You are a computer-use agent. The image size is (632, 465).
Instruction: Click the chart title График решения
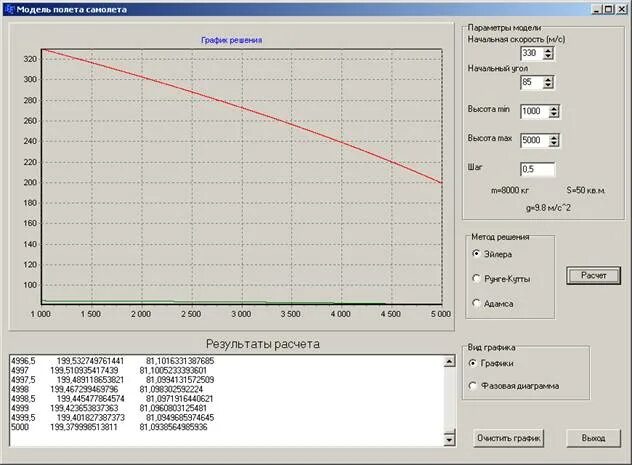[232, 40]
